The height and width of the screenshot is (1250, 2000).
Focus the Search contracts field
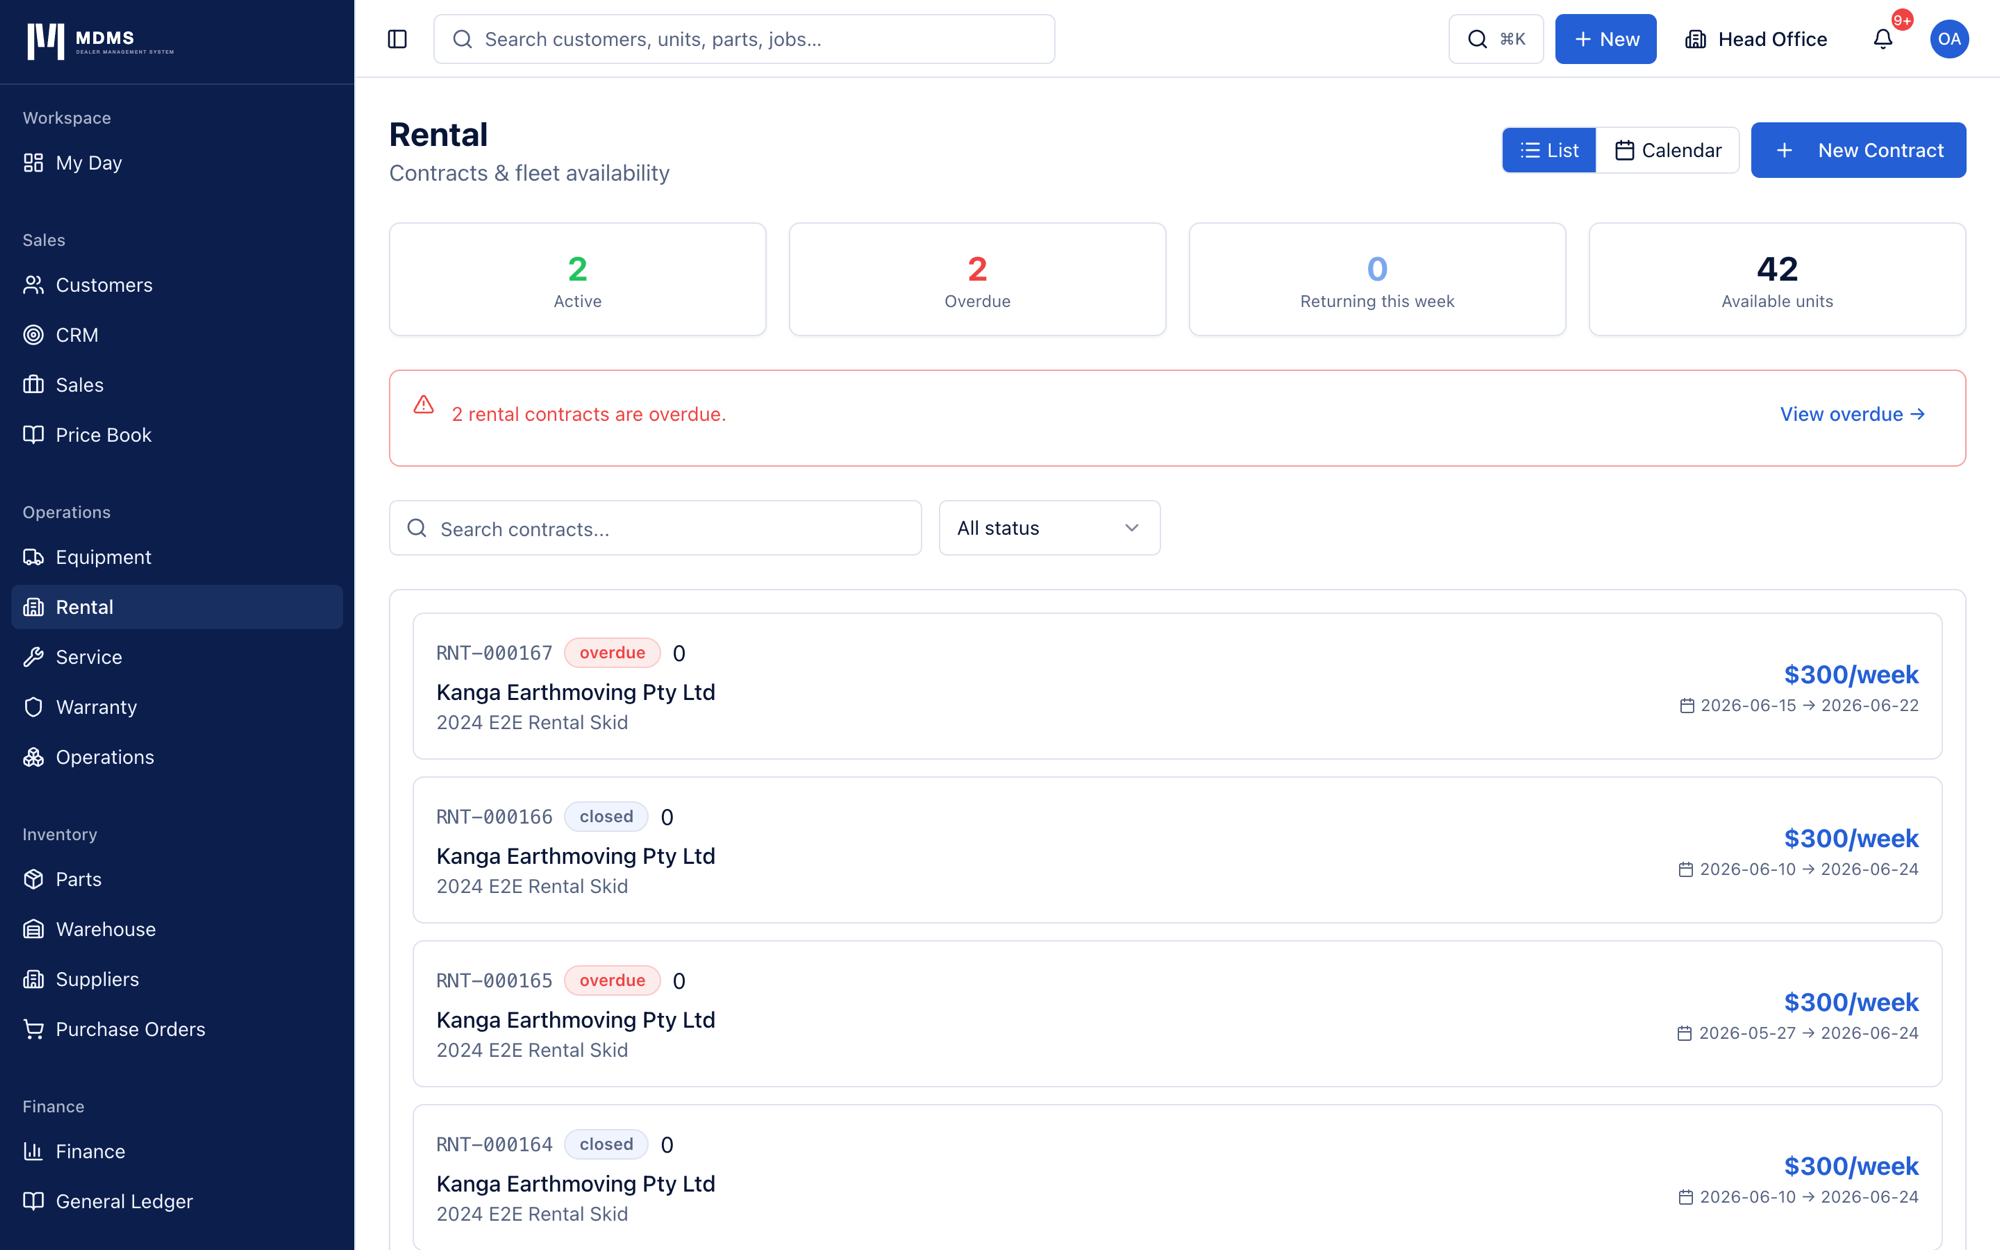pos(655,528)
